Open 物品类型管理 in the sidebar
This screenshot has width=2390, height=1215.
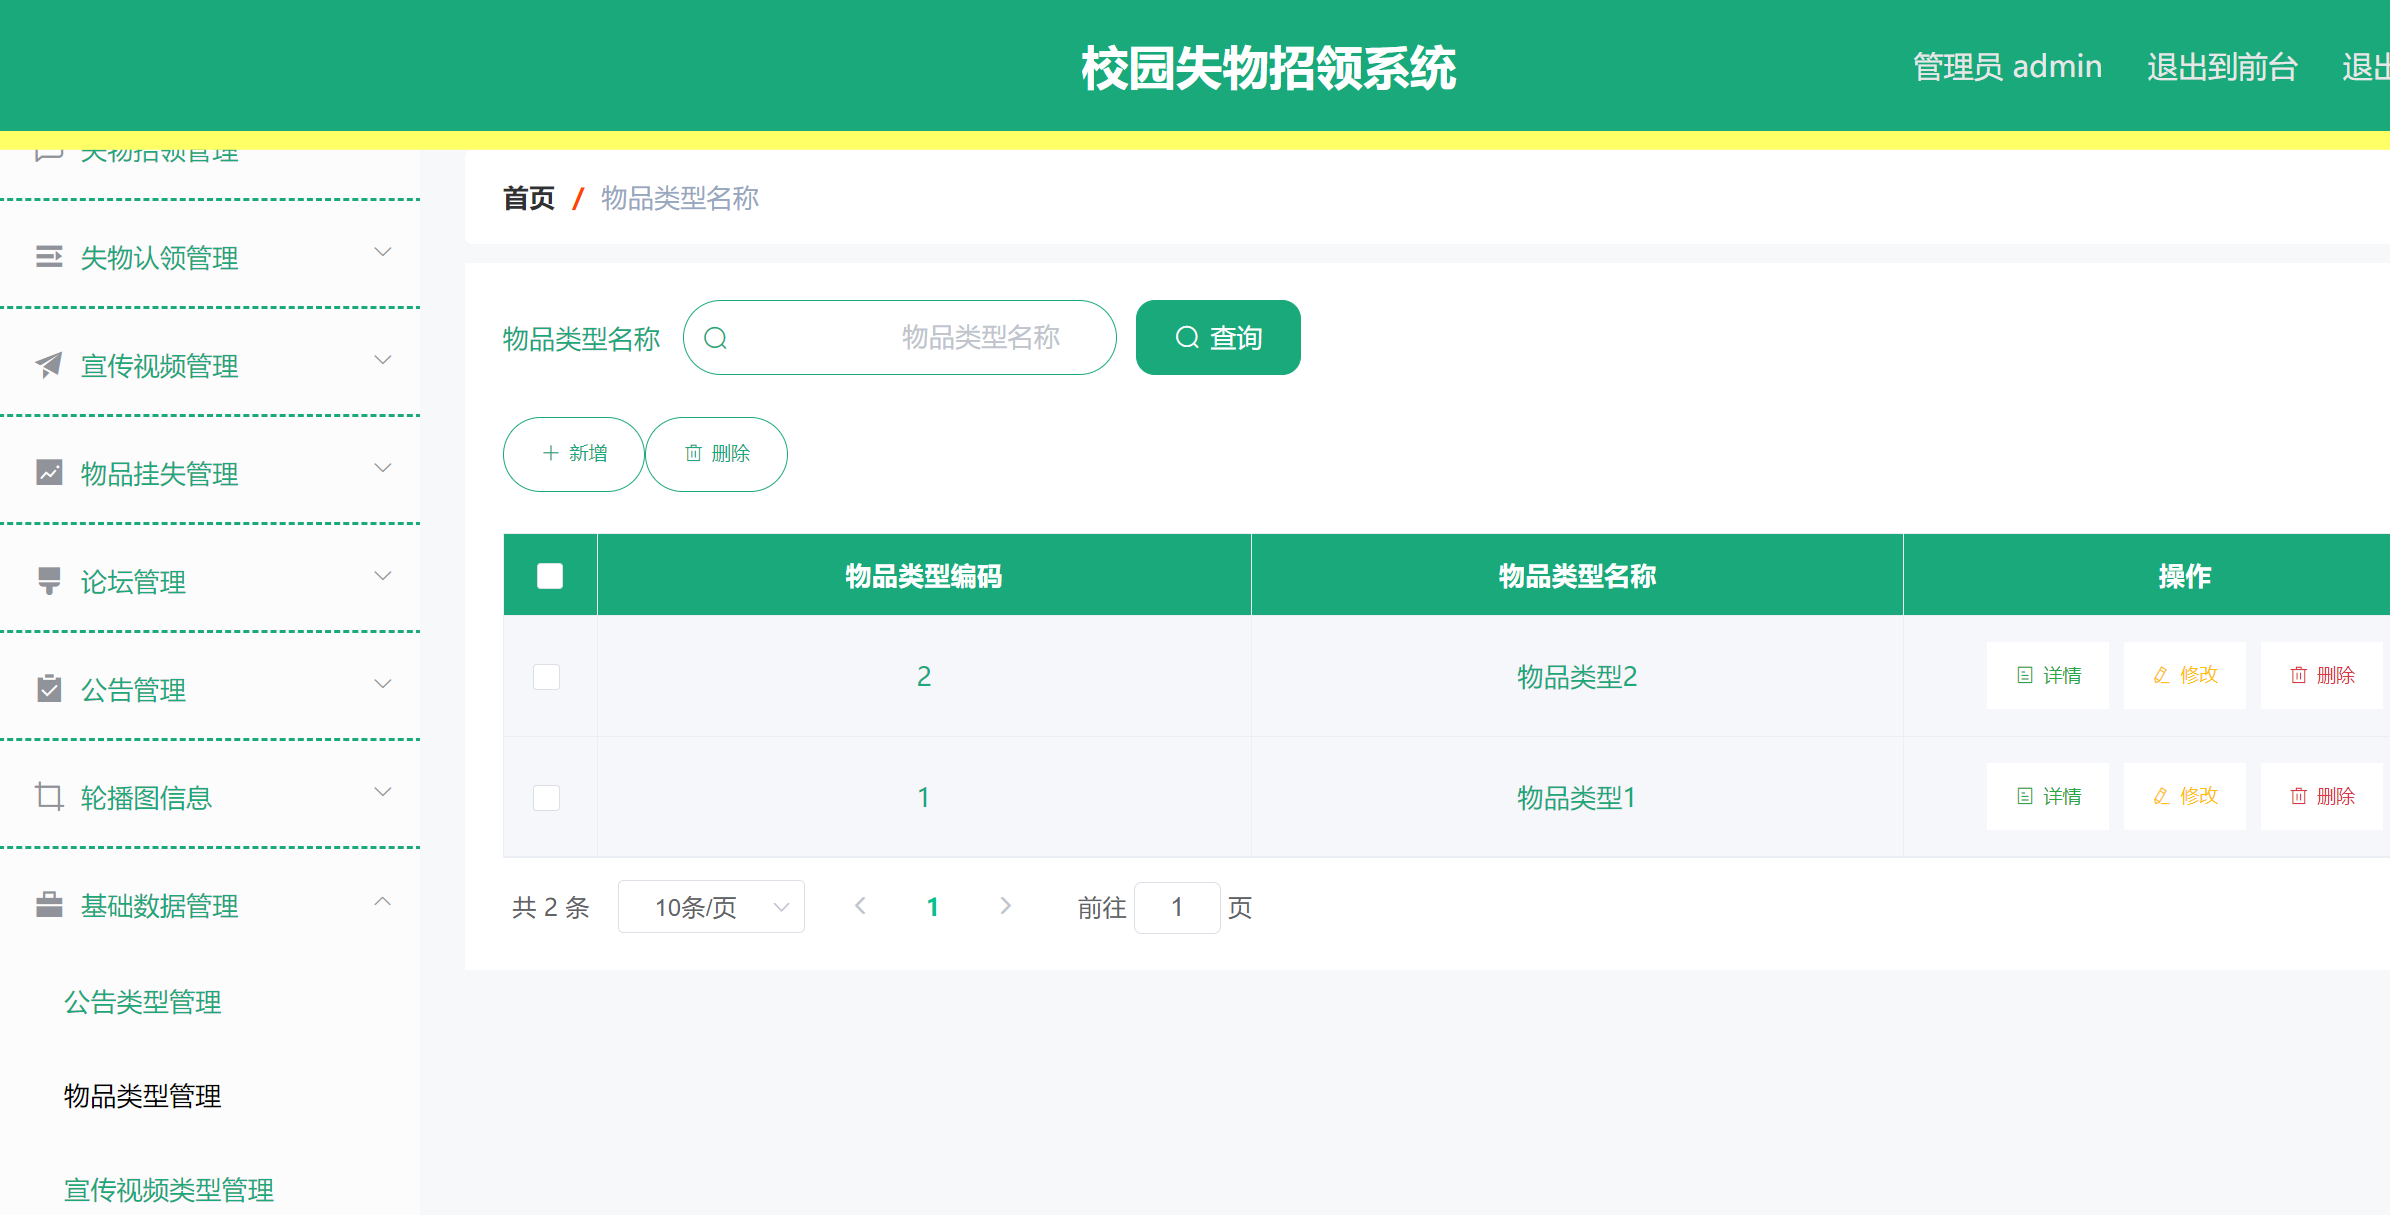(x=142, y=1096)
